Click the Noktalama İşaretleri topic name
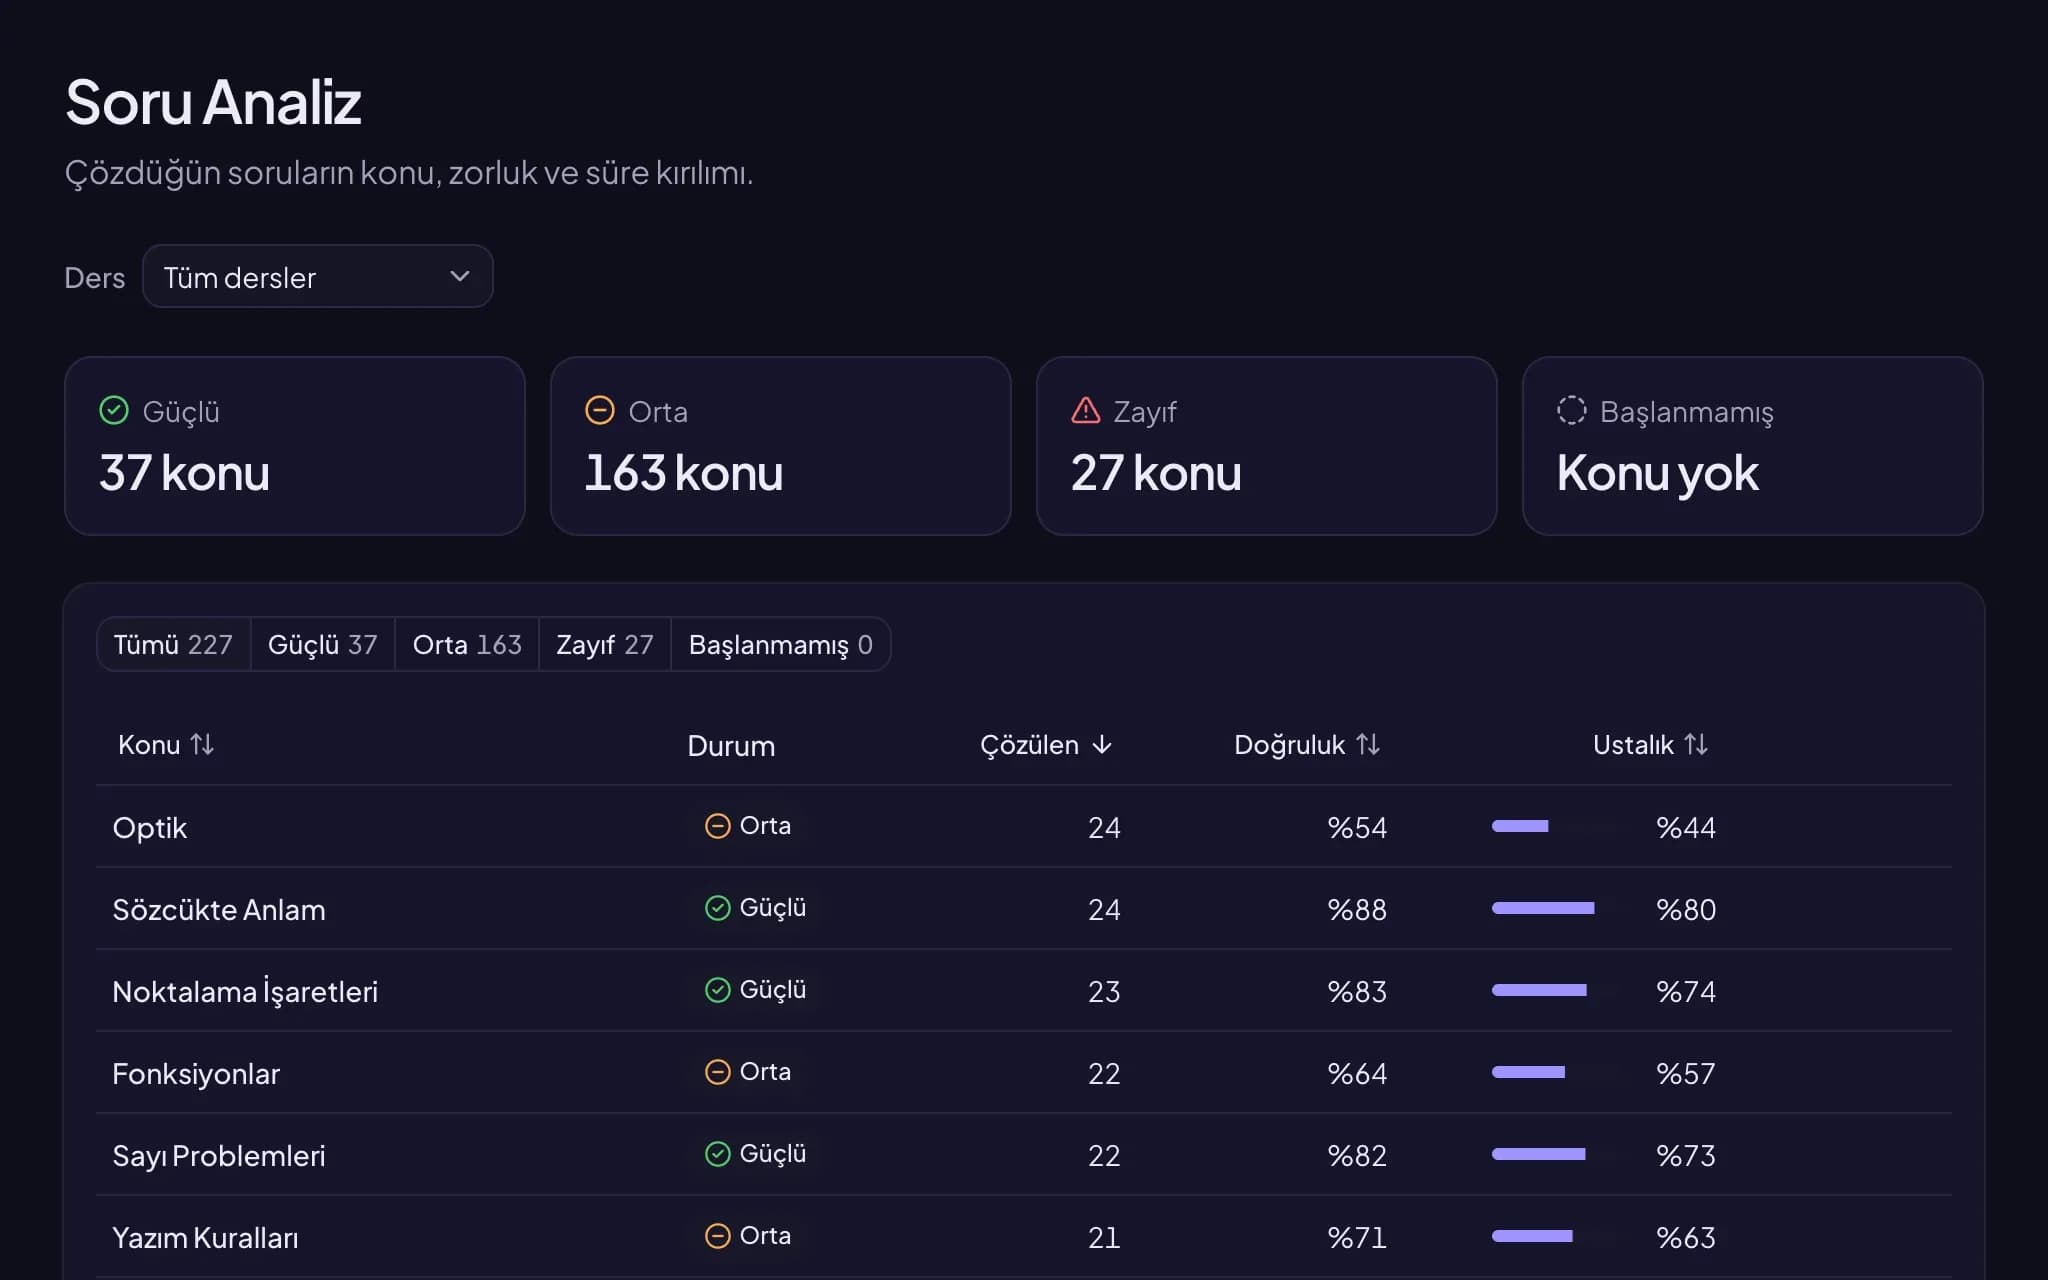The image size is (2048, 1280). tap(245, 992)
